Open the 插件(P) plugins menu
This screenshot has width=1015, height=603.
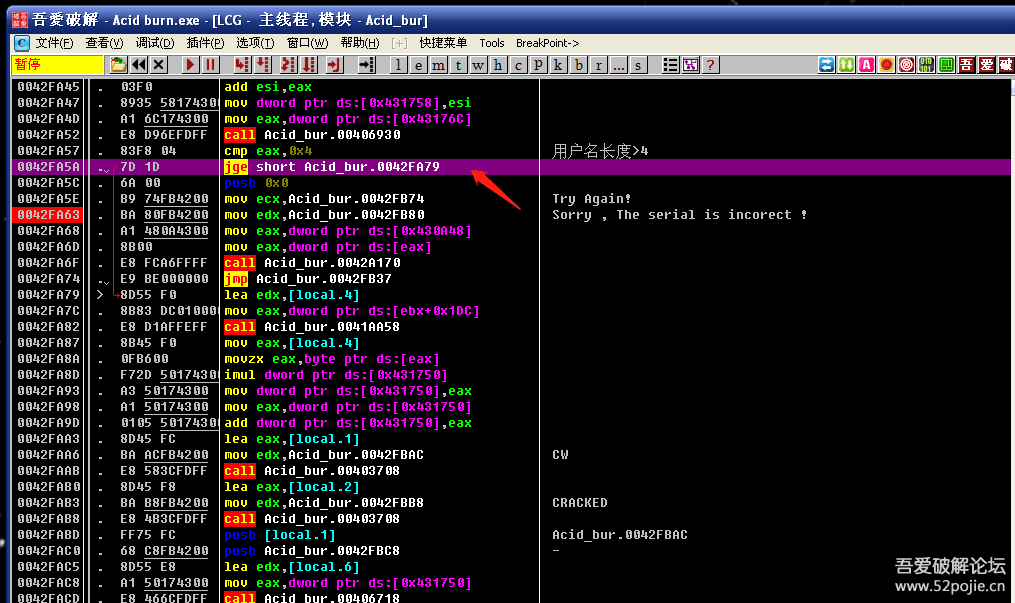point(205,43)
